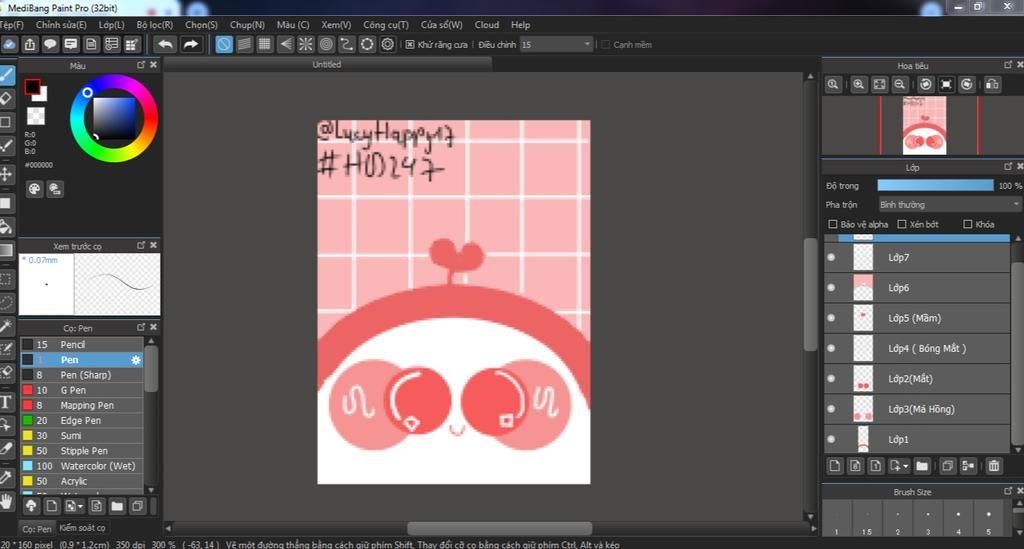Select the Eraser tool in left toolbox
The width and height of the screenshot is (1024, 549).
[7, 99]
